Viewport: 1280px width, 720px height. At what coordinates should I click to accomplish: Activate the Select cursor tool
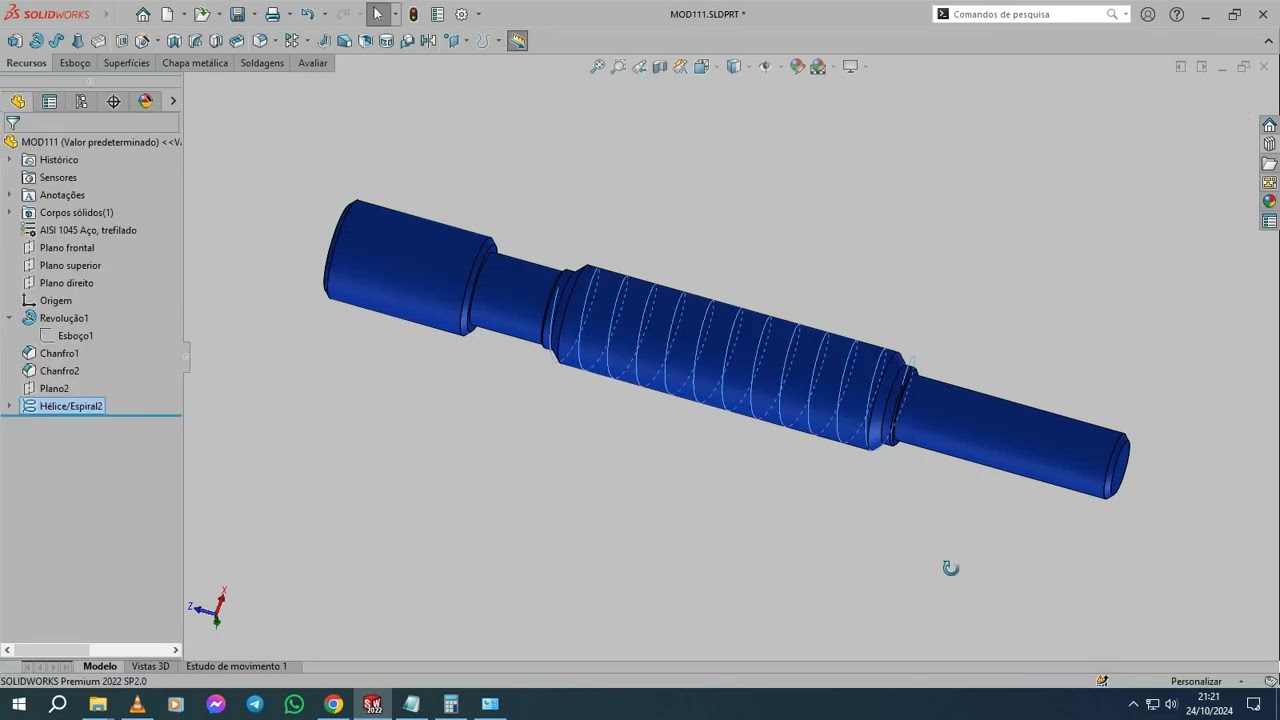coord(377,14)
